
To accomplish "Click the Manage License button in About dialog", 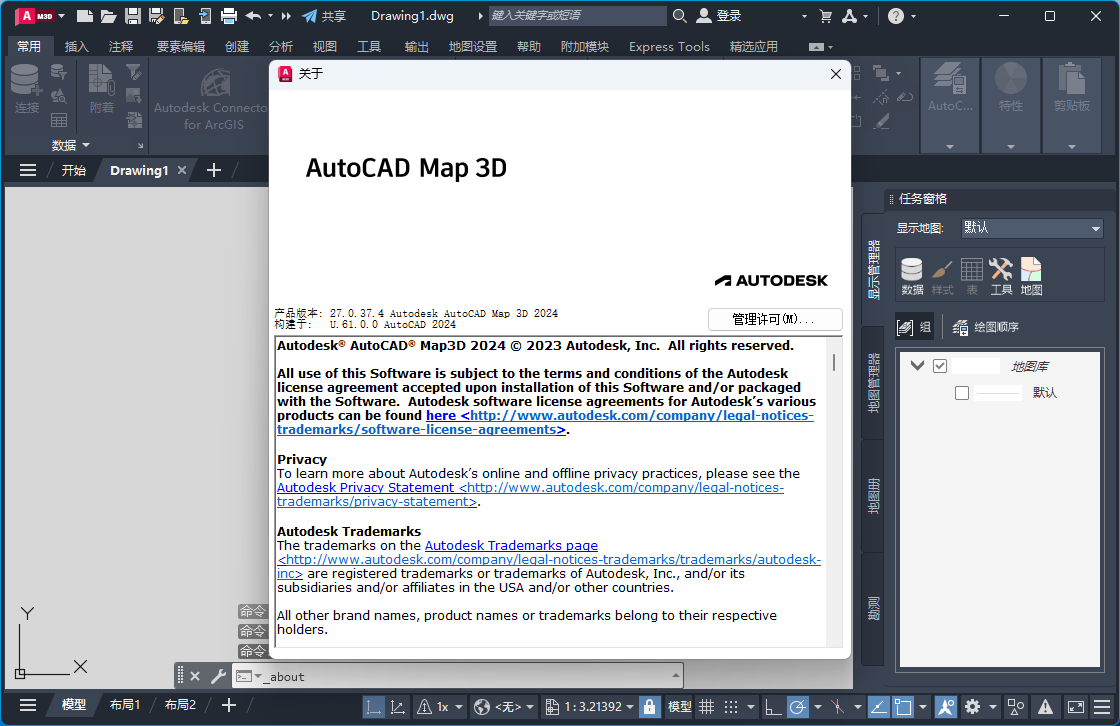I will coord(775,319).
